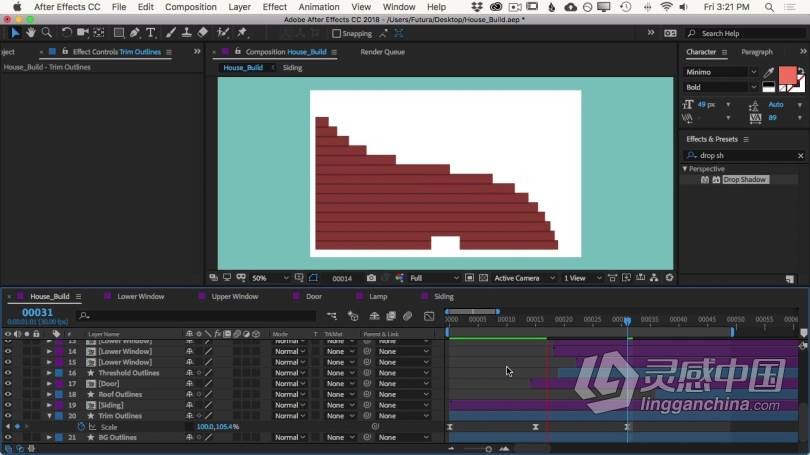
Task: Switch to the Lower Window timeline tab
Action: [x=140, y=296]
